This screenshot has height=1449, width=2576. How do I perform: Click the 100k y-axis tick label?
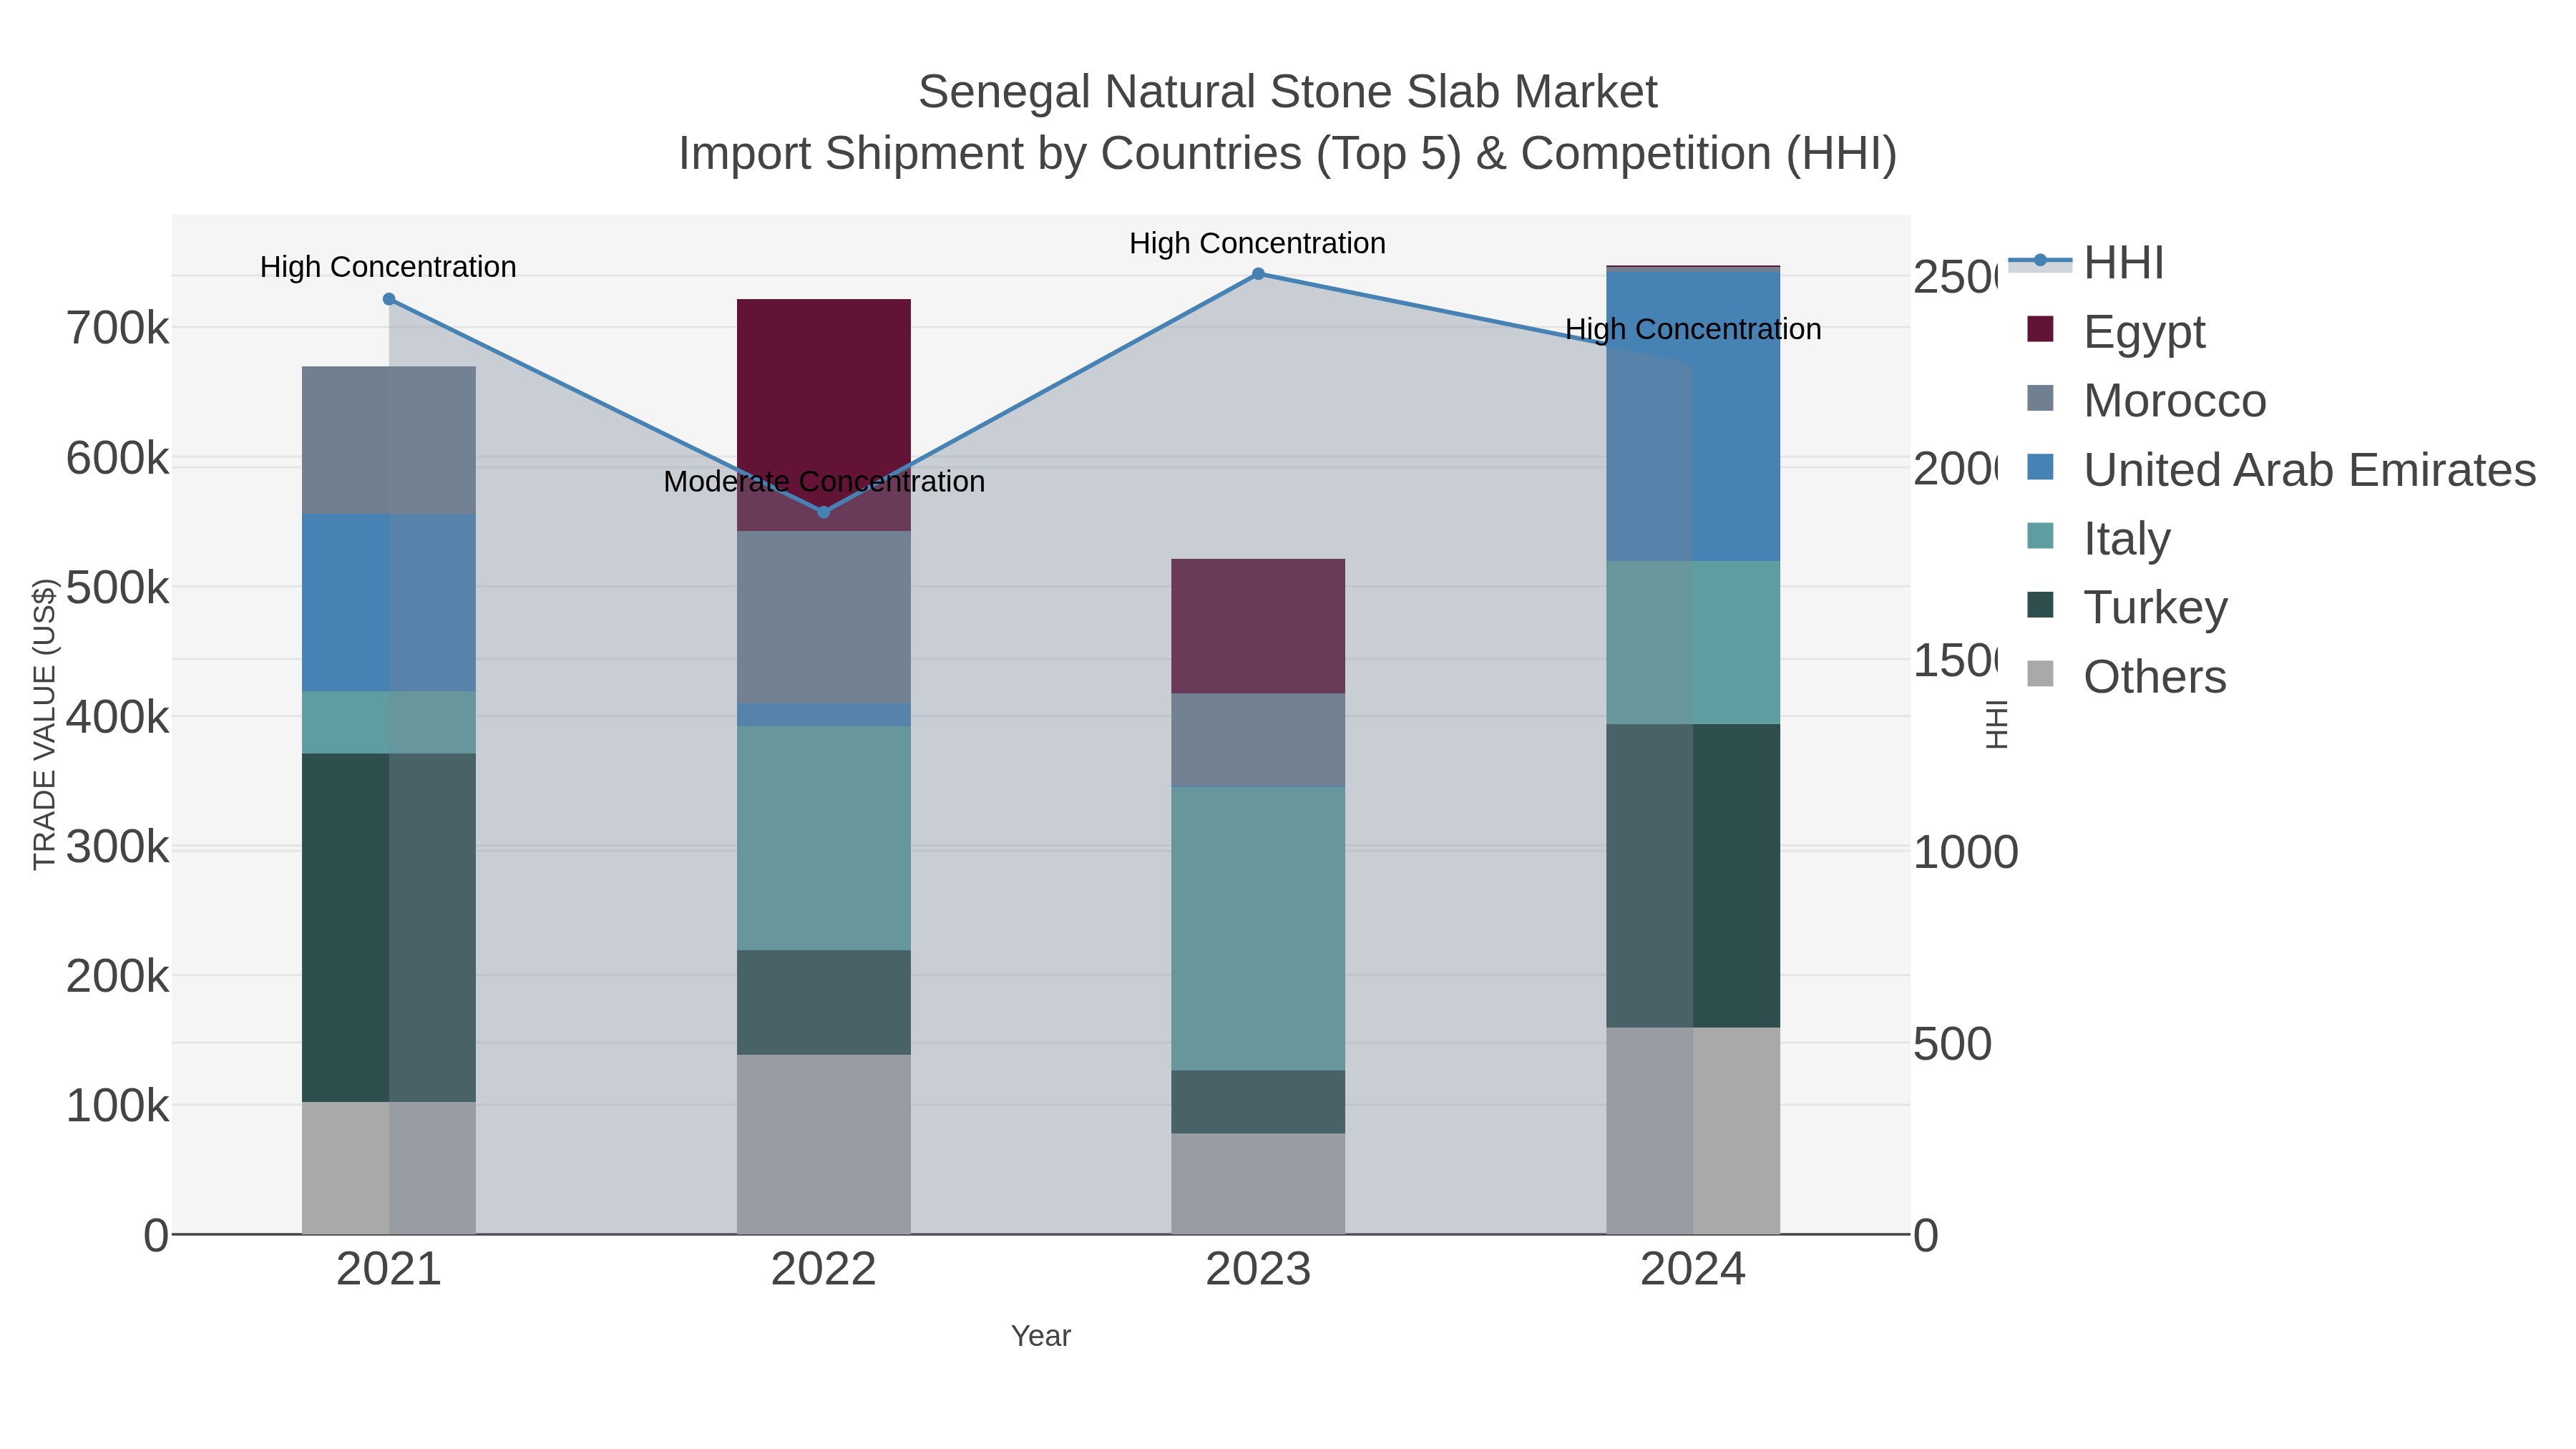point(118,1106)
